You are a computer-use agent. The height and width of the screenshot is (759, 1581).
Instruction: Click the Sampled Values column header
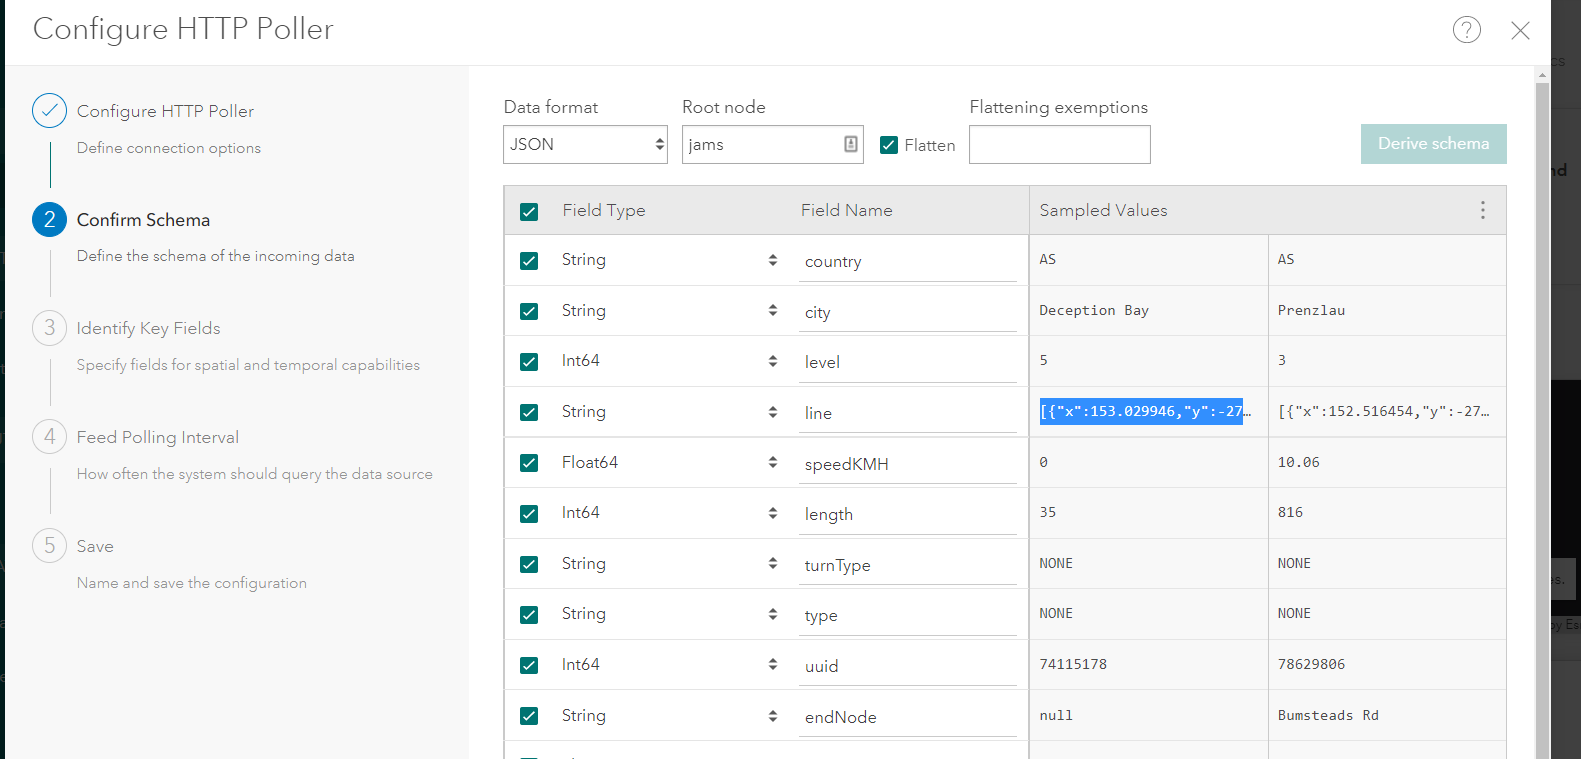[1103, 210]
